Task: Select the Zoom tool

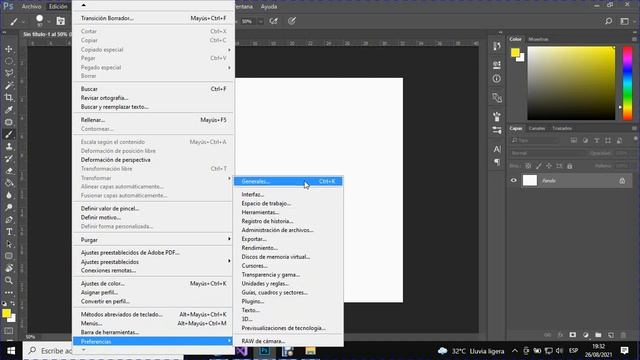Action: click(x=9, y=280)
